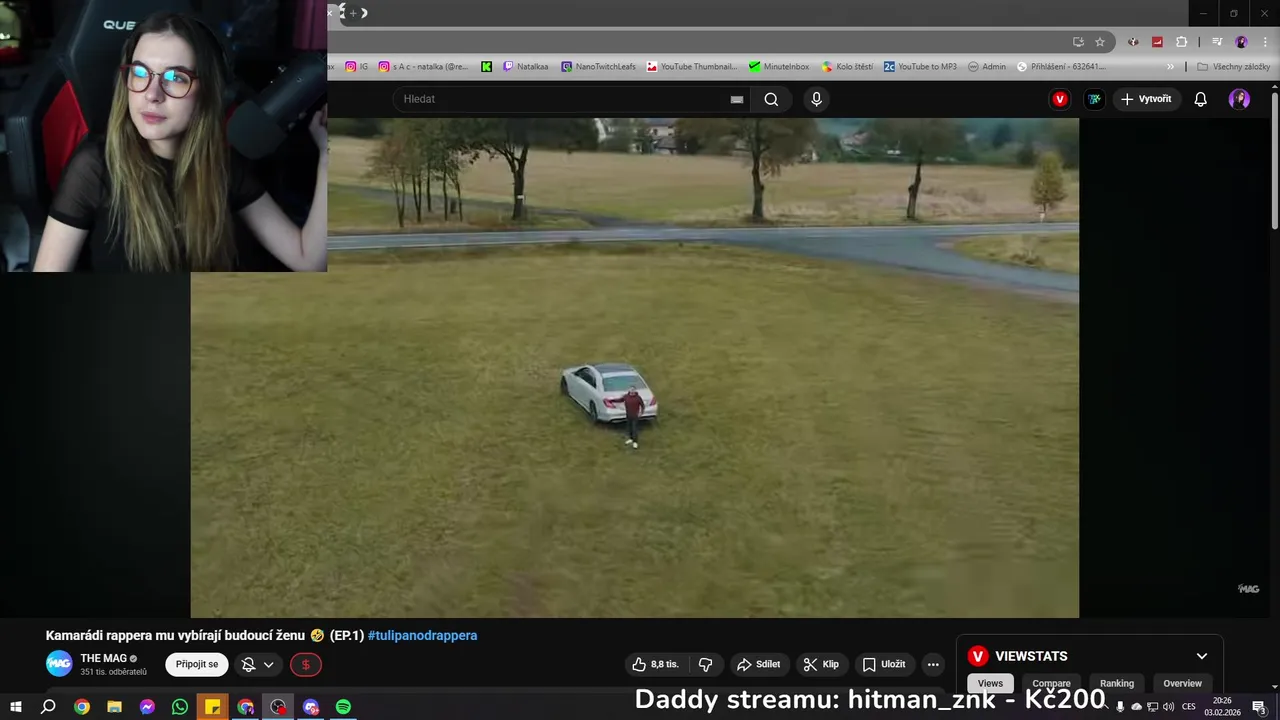Open WhatsApp from the taskbar

click(x=180, y=707)
